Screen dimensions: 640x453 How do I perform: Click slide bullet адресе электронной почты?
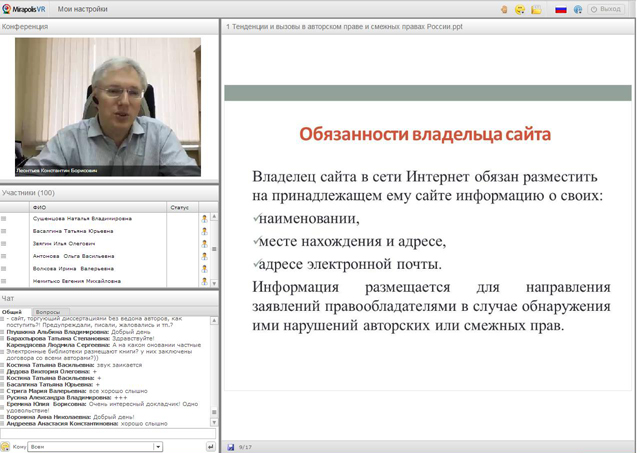pos(350,264)
